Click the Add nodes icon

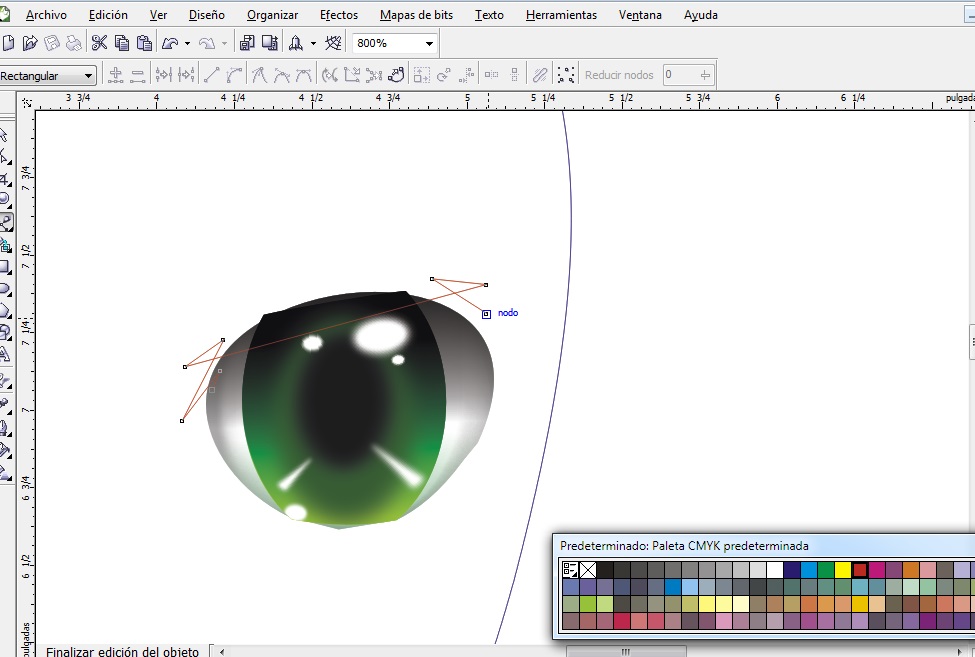(116, 75)
